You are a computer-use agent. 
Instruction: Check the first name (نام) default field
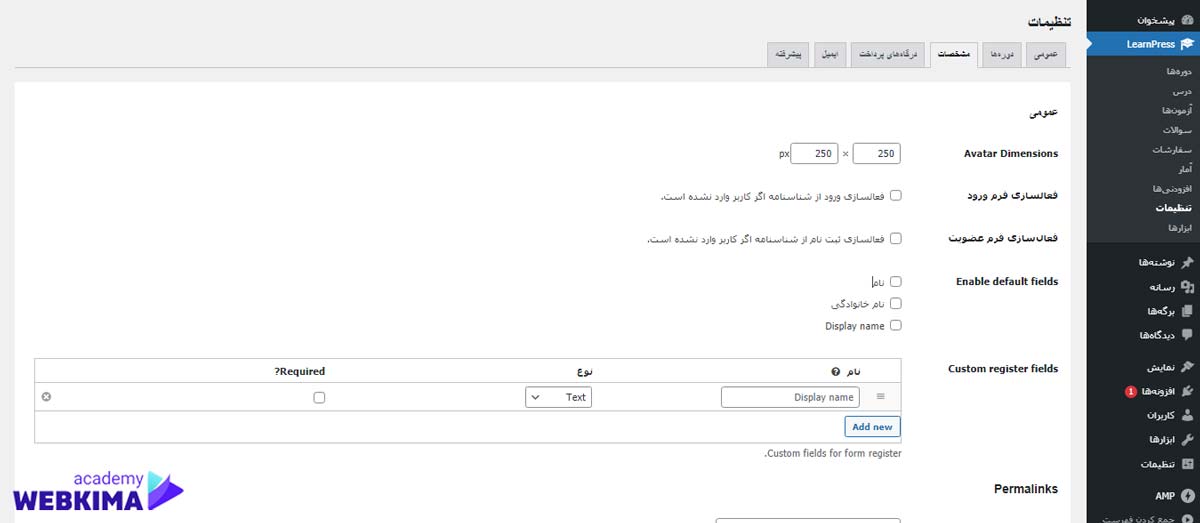point(895,282)
